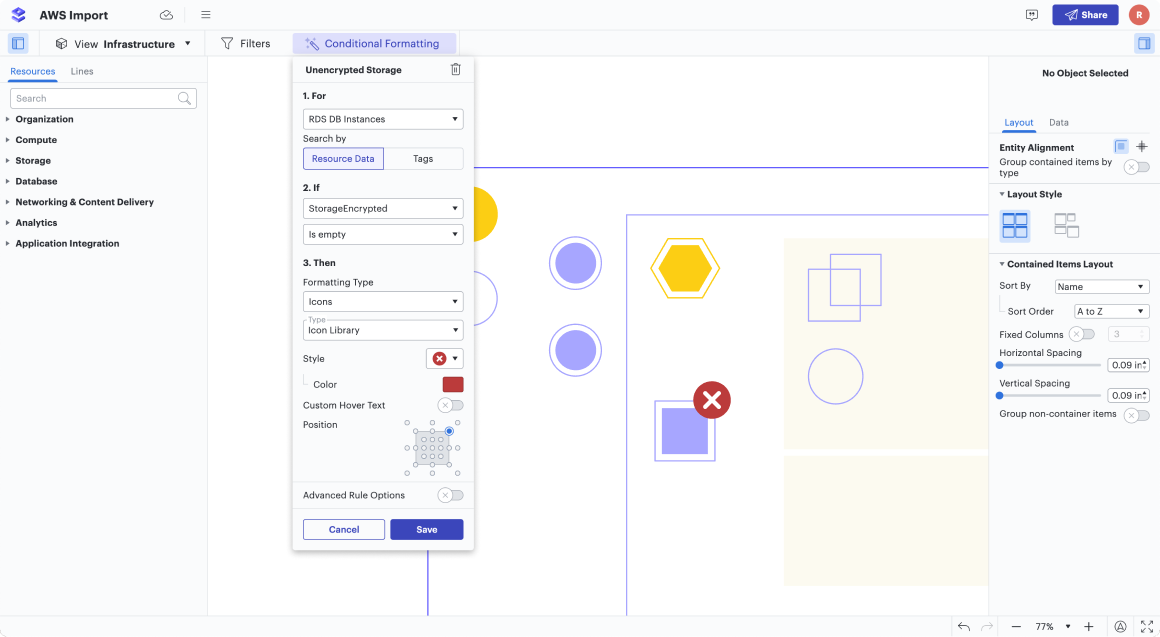This screenshot has width=1160, height=637.
Task: Click the Lucidscale logo icon
Action: pyautogui.click(x=18, y=15)
